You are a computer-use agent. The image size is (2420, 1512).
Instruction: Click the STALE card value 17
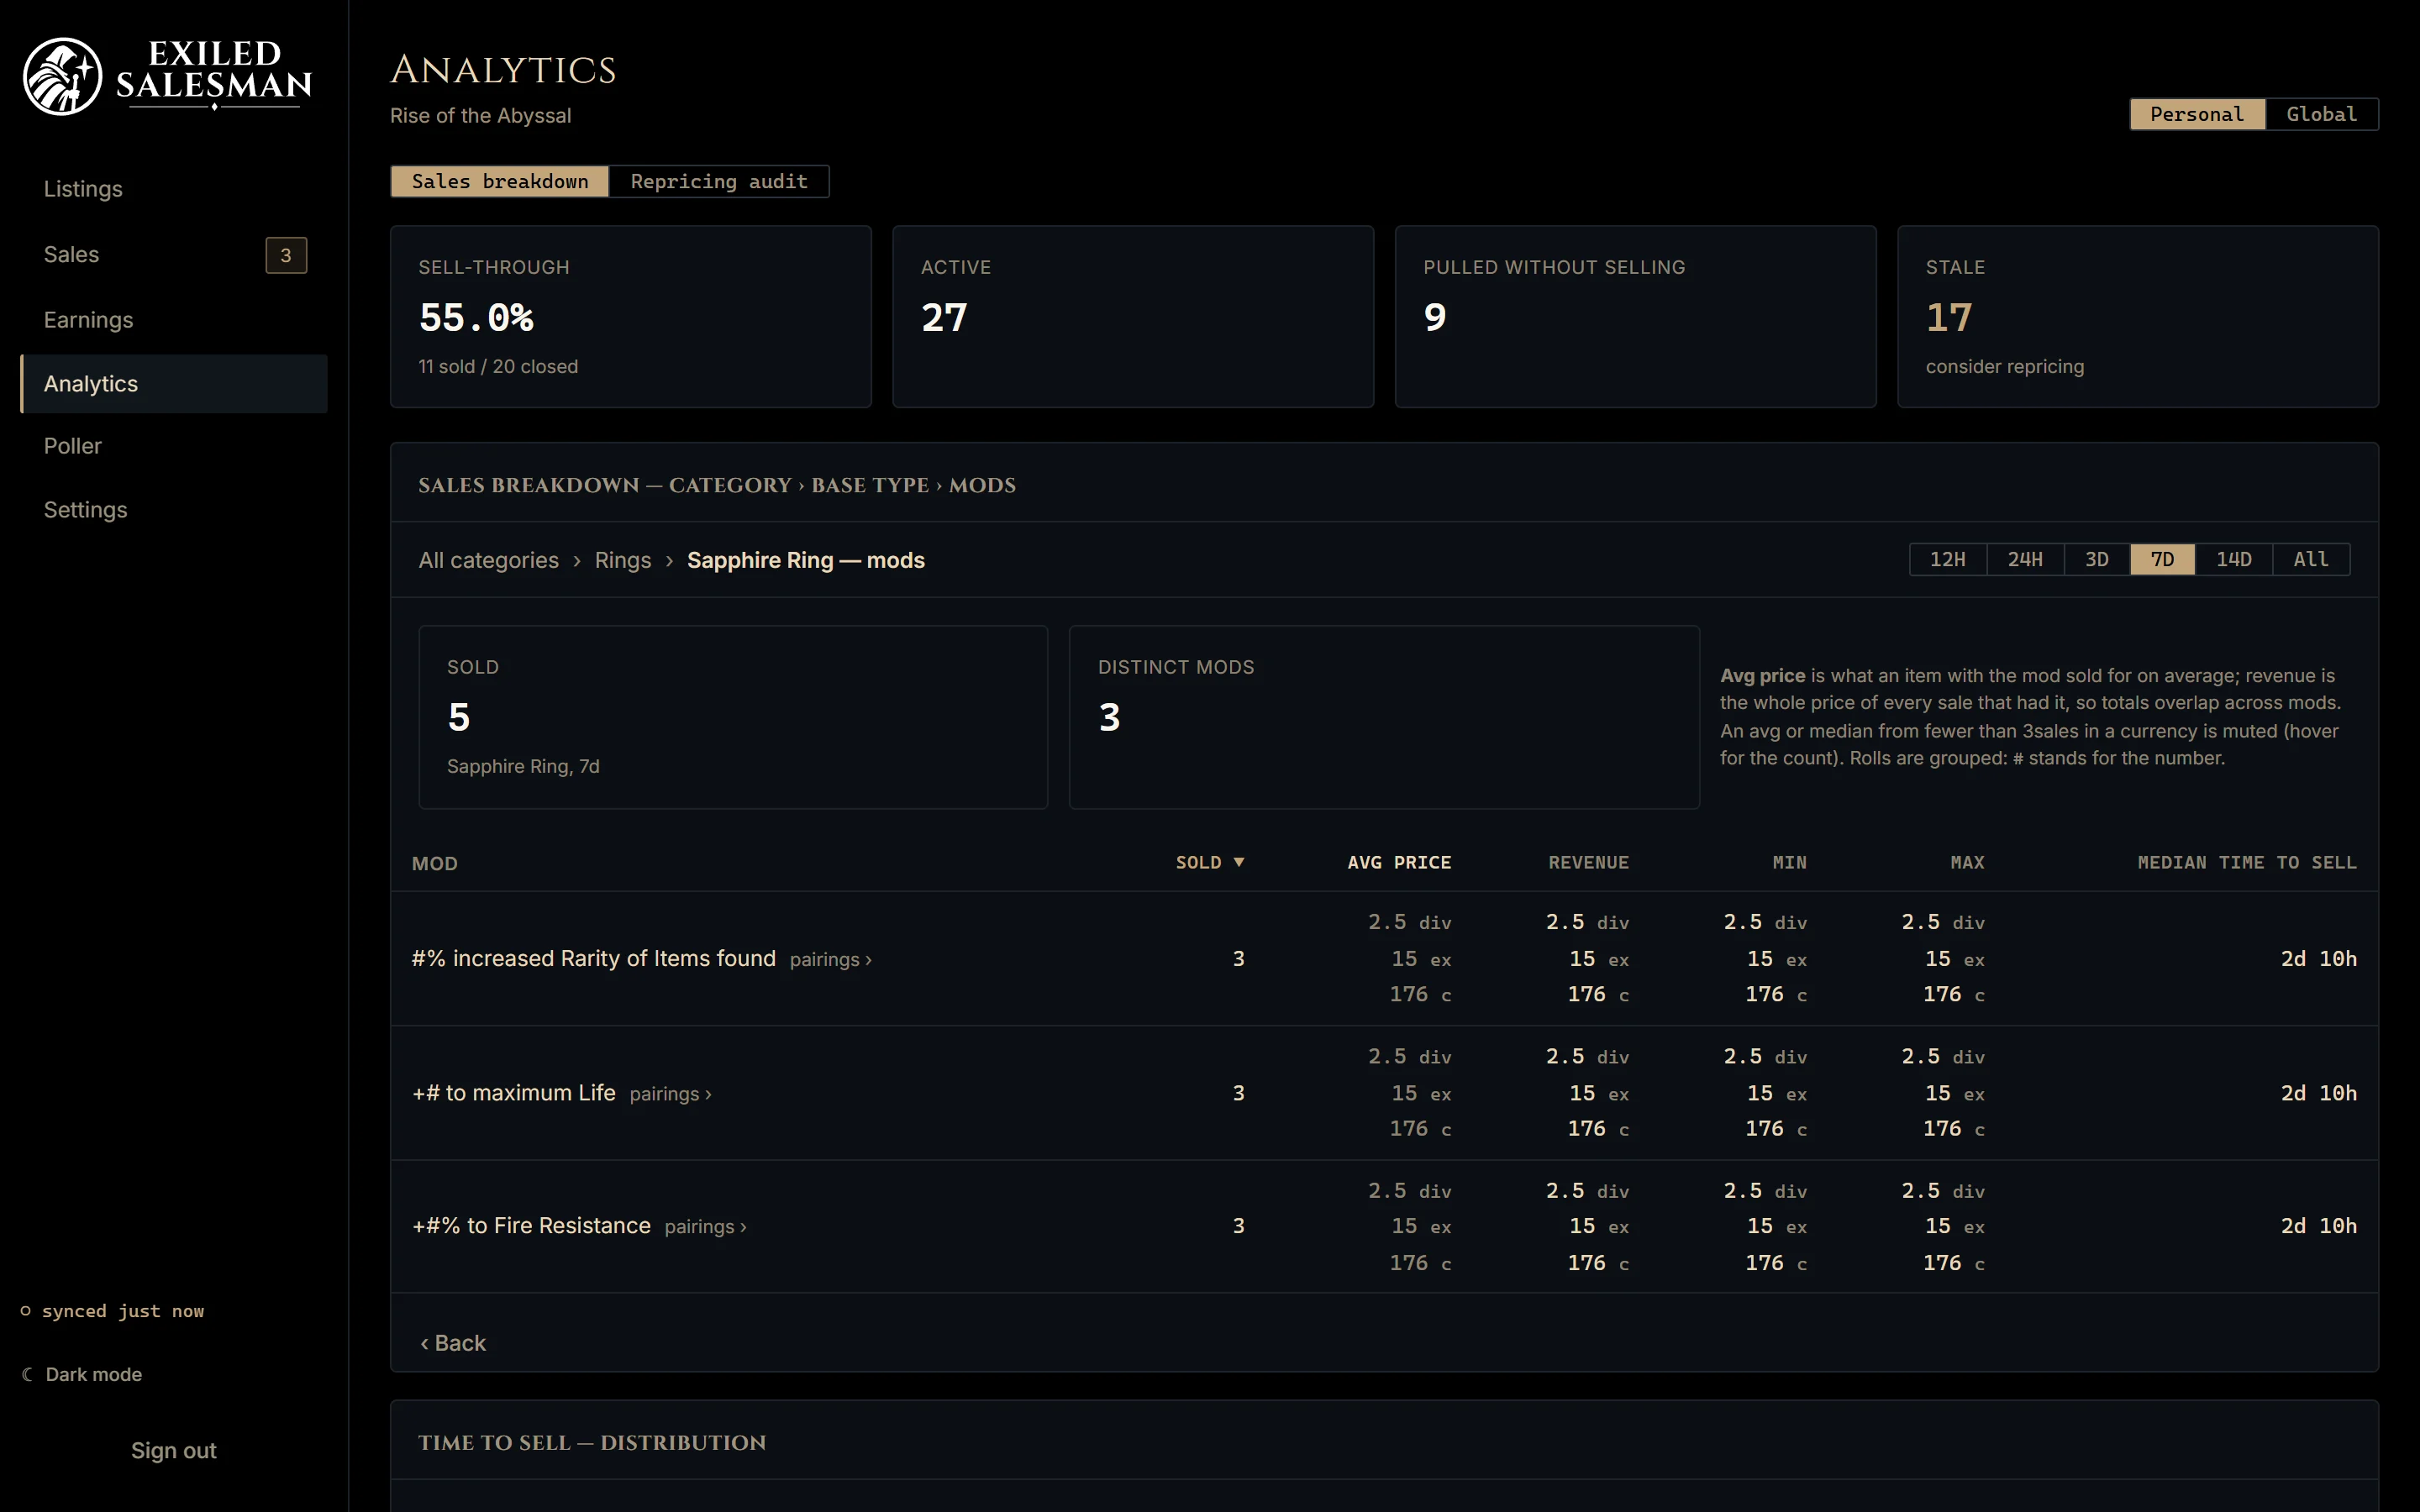[x=1949, y=317]
